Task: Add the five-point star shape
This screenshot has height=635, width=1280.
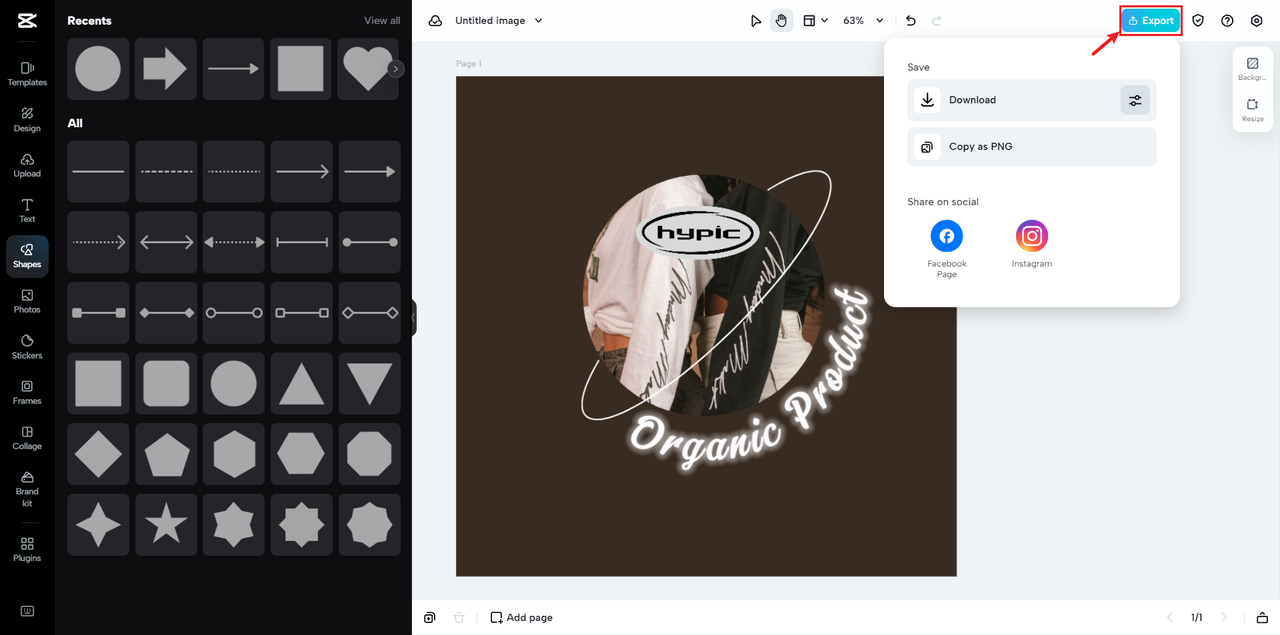Action: coord(166,524)
